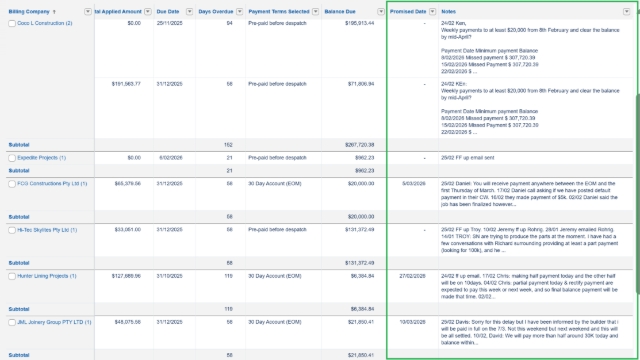Screen dimensions: 640x360
Task: Select the Hunter Lining row balance $6,384.84
Action: pyautogui.click(x=362, y=276)
